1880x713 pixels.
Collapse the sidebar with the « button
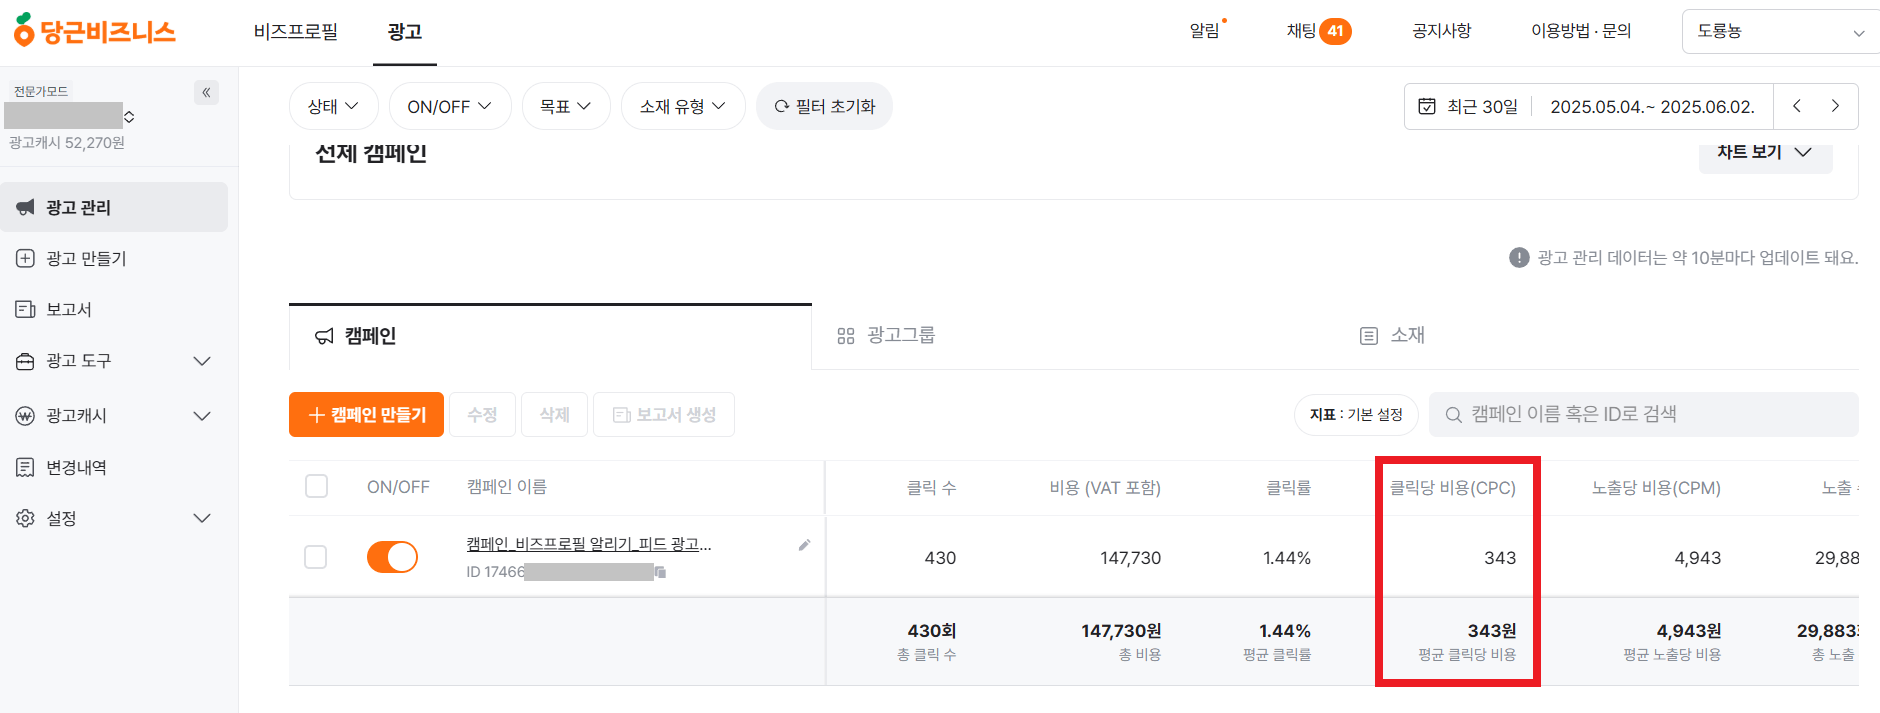206,92
